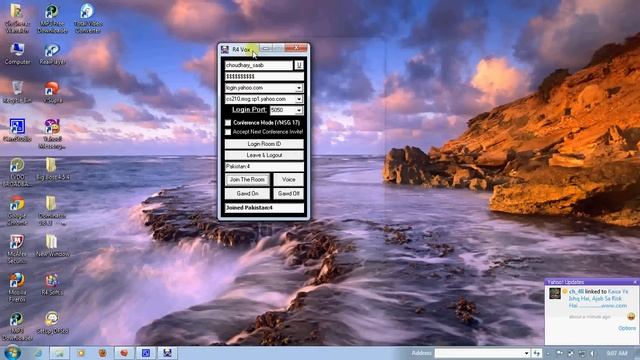Open Internet Explorer from the taskbar
The height and width of the screenshot is (360, 640).
click(x=38, y=353)
